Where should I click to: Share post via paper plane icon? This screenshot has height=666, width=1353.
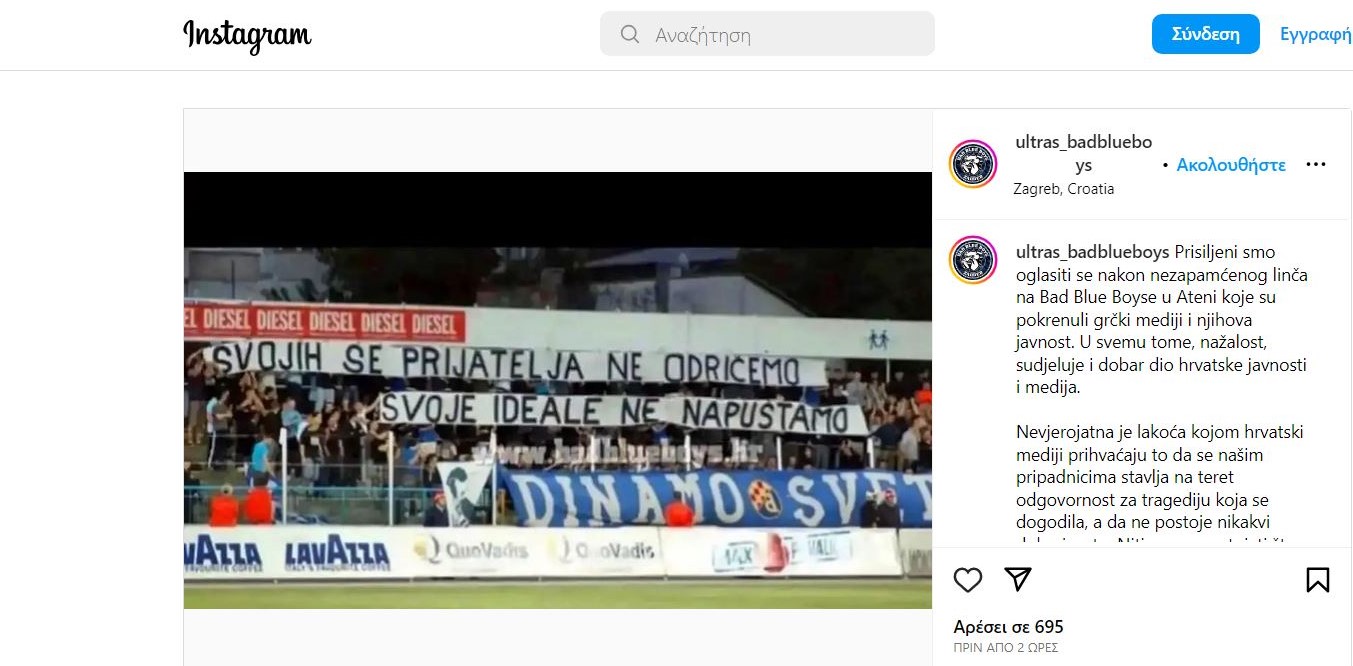pos(1017,580)
